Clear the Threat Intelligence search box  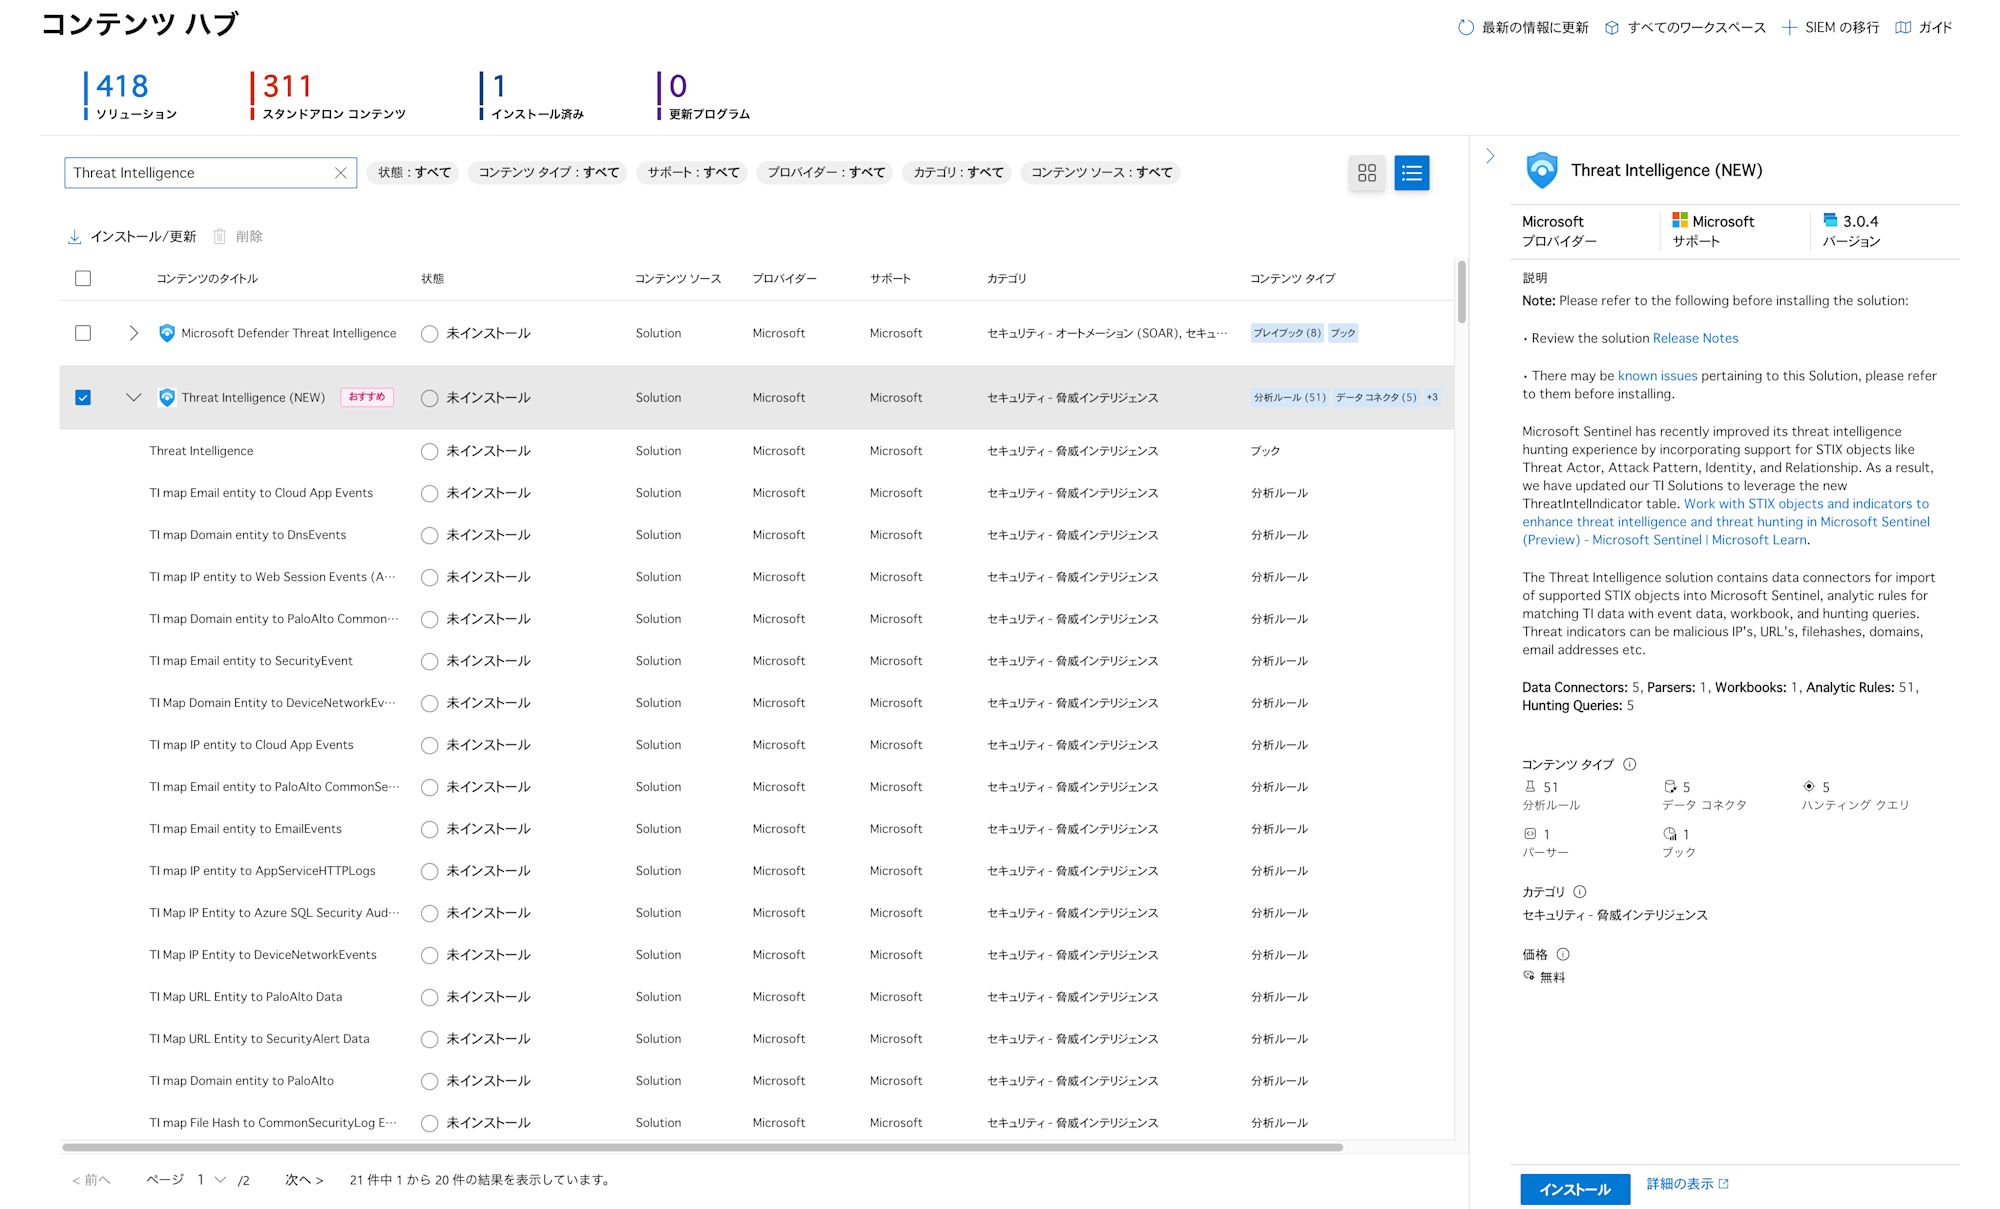tap(340, 173)
